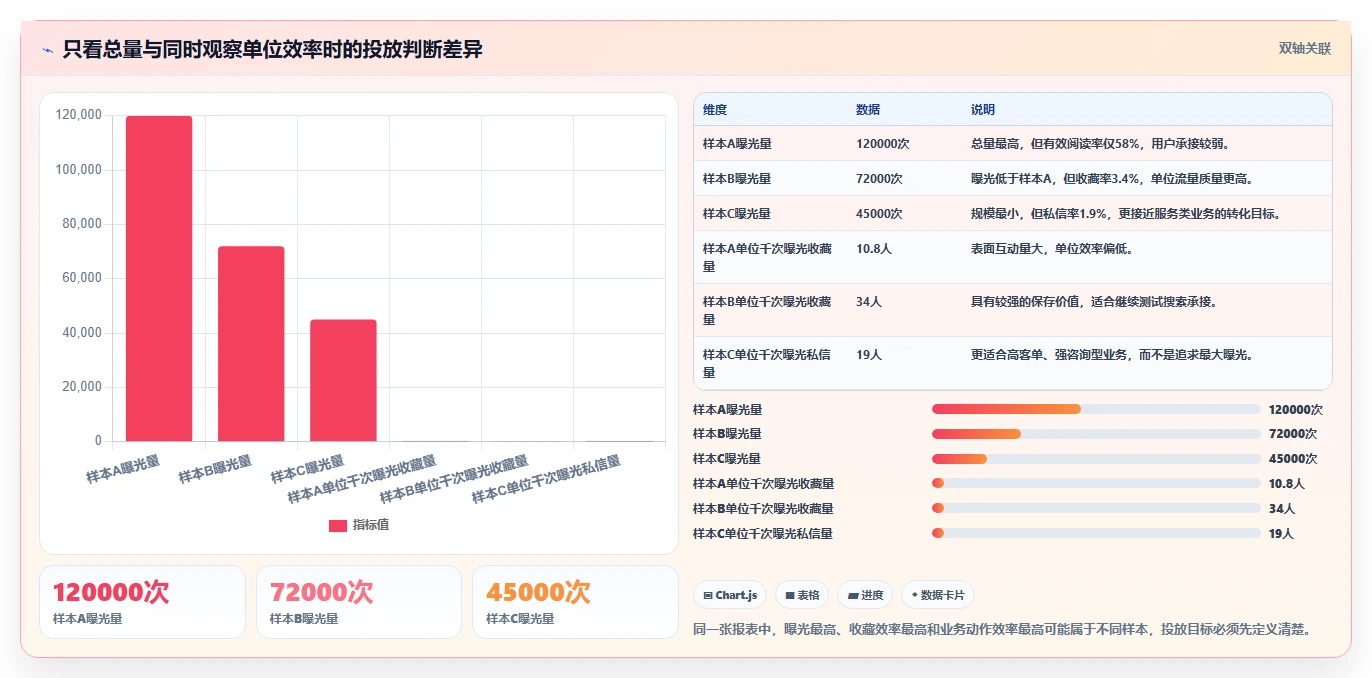Click x-axis label 样本B曝光量
Image resolution: width=1372 pixels, height=678 pixels.
216,469
